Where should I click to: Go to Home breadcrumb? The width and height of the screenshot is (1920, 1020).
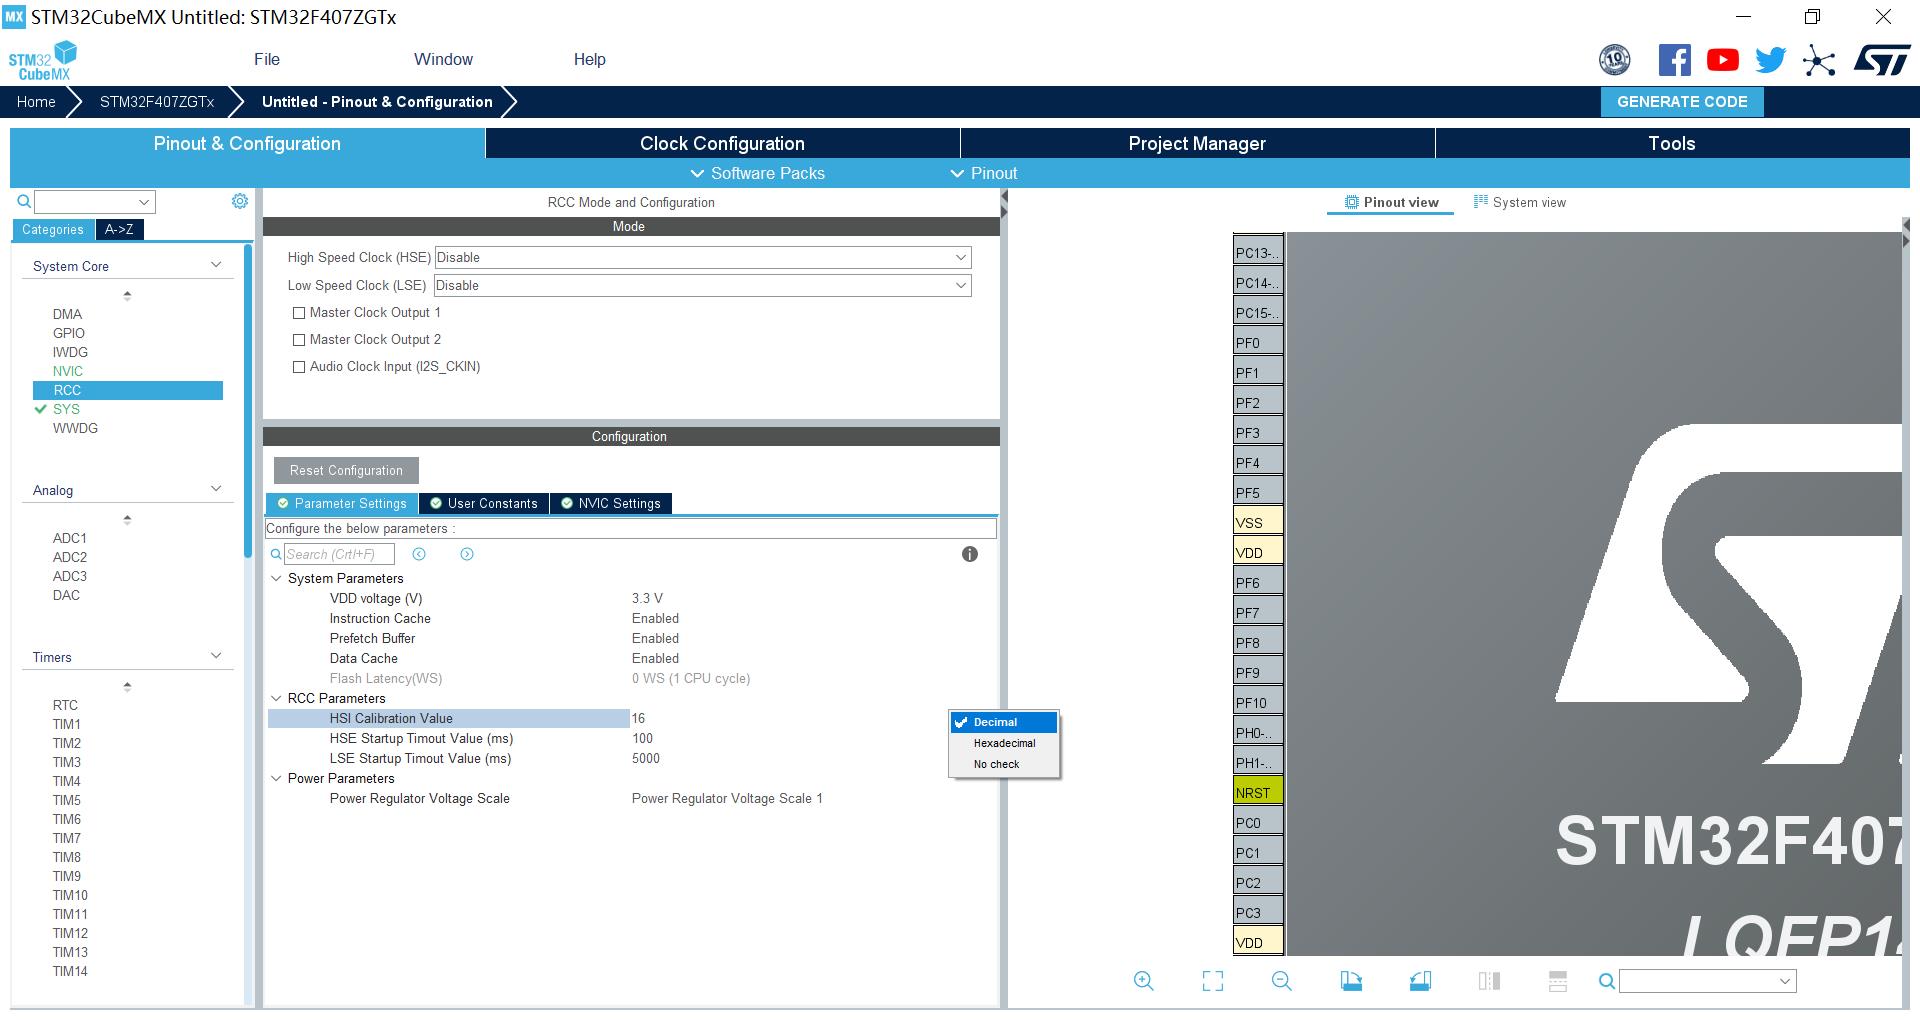point(36,102)
